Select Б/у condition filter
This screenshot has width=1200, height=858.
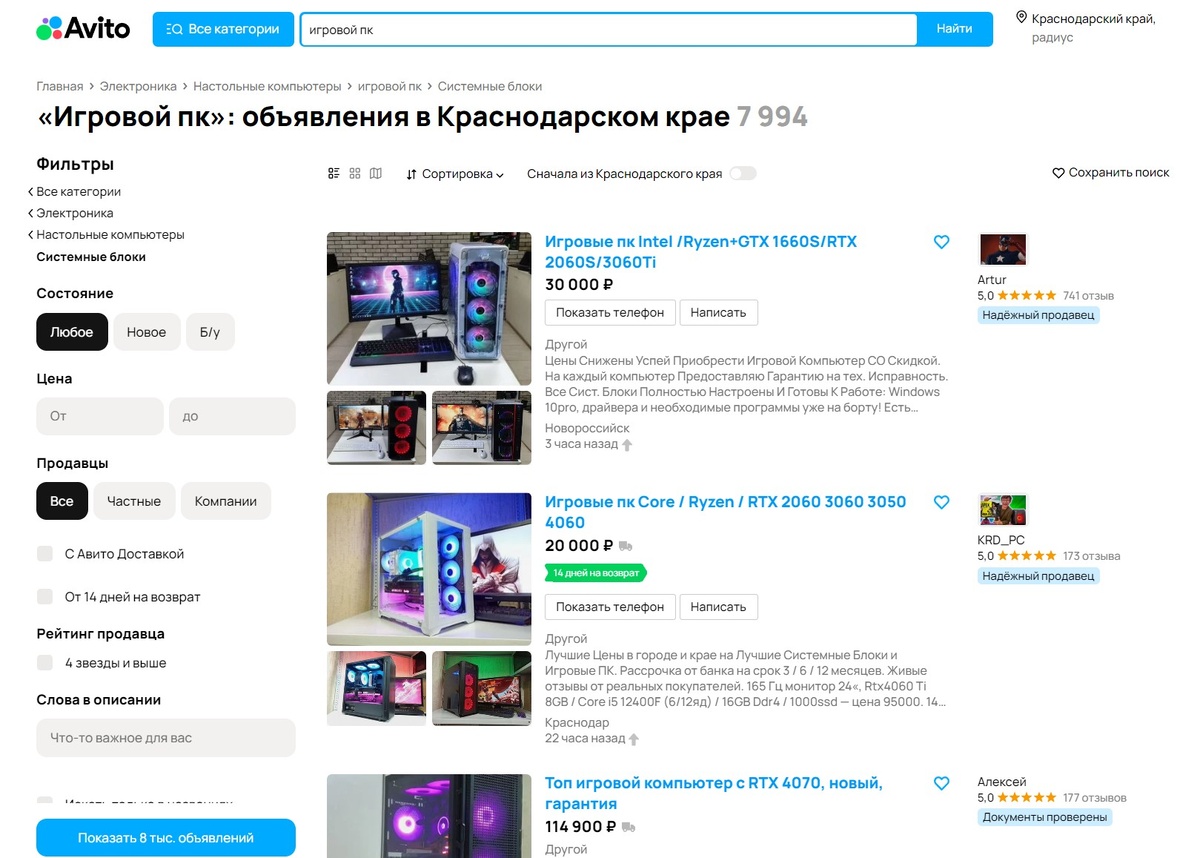pyautogui.click(x=210, y=332)
